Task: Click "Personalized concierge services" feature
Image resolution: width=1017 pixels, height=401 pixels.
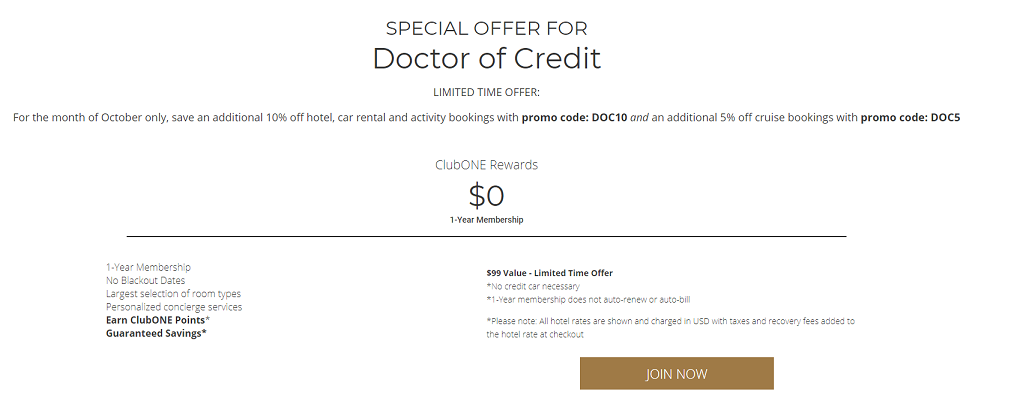Action: click(174, 307)
